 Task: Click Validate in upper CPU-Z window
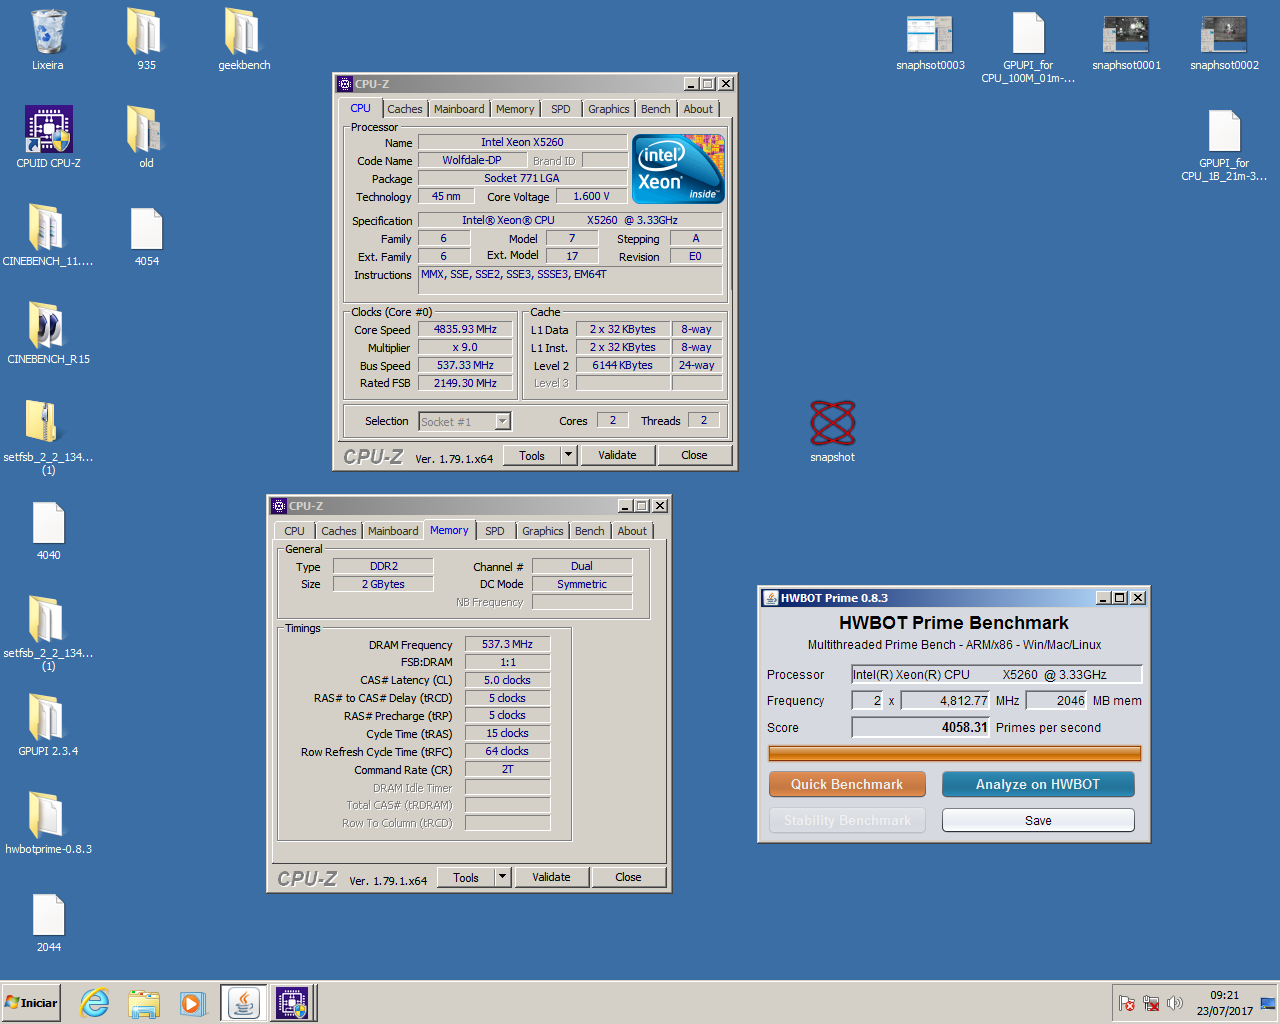click(x=617, y=455)
